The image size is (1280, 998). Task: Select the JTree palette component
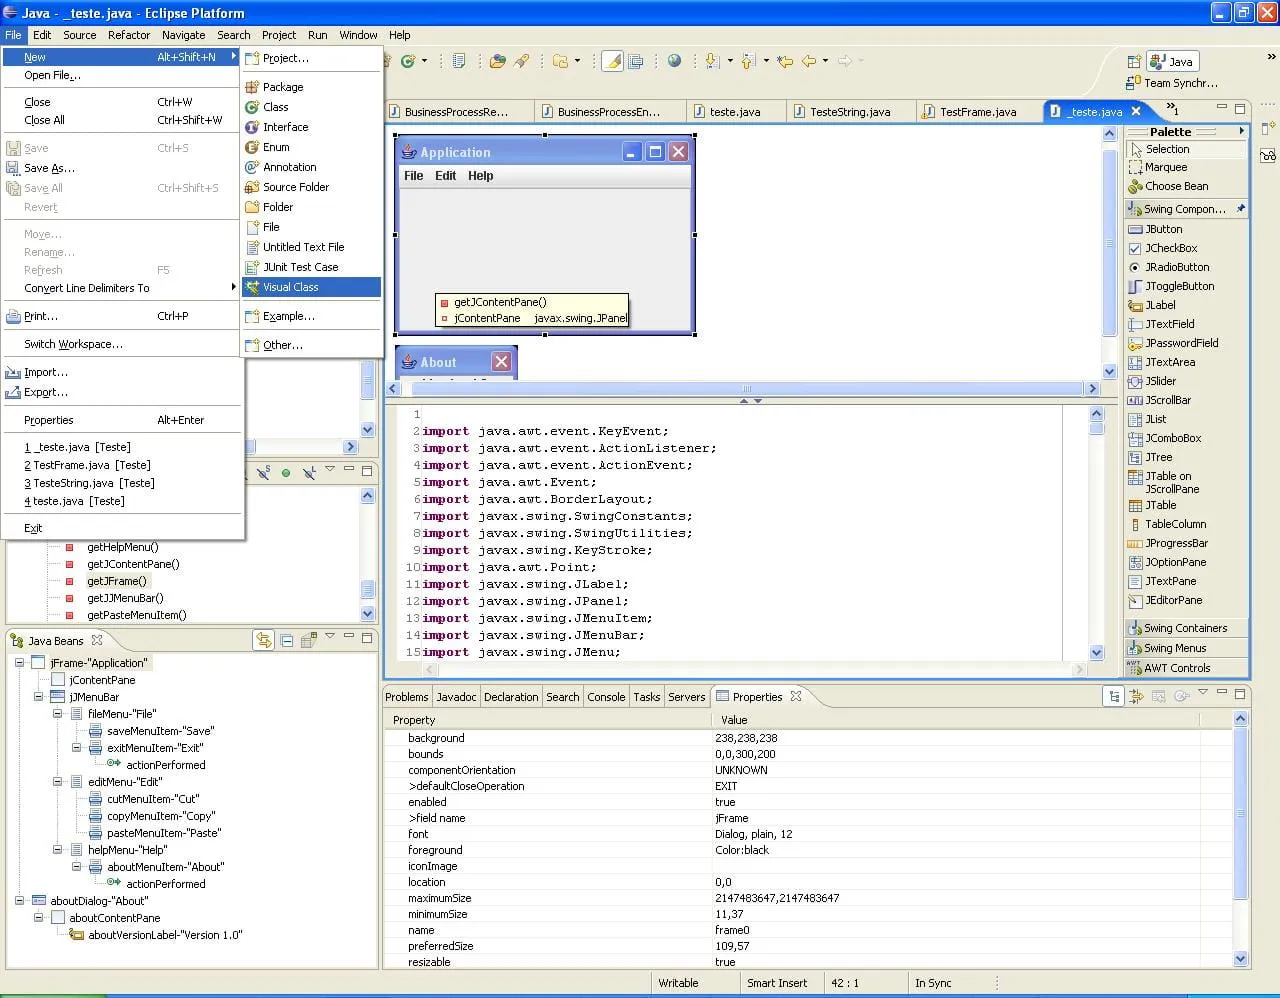[x=1158, y=457]
